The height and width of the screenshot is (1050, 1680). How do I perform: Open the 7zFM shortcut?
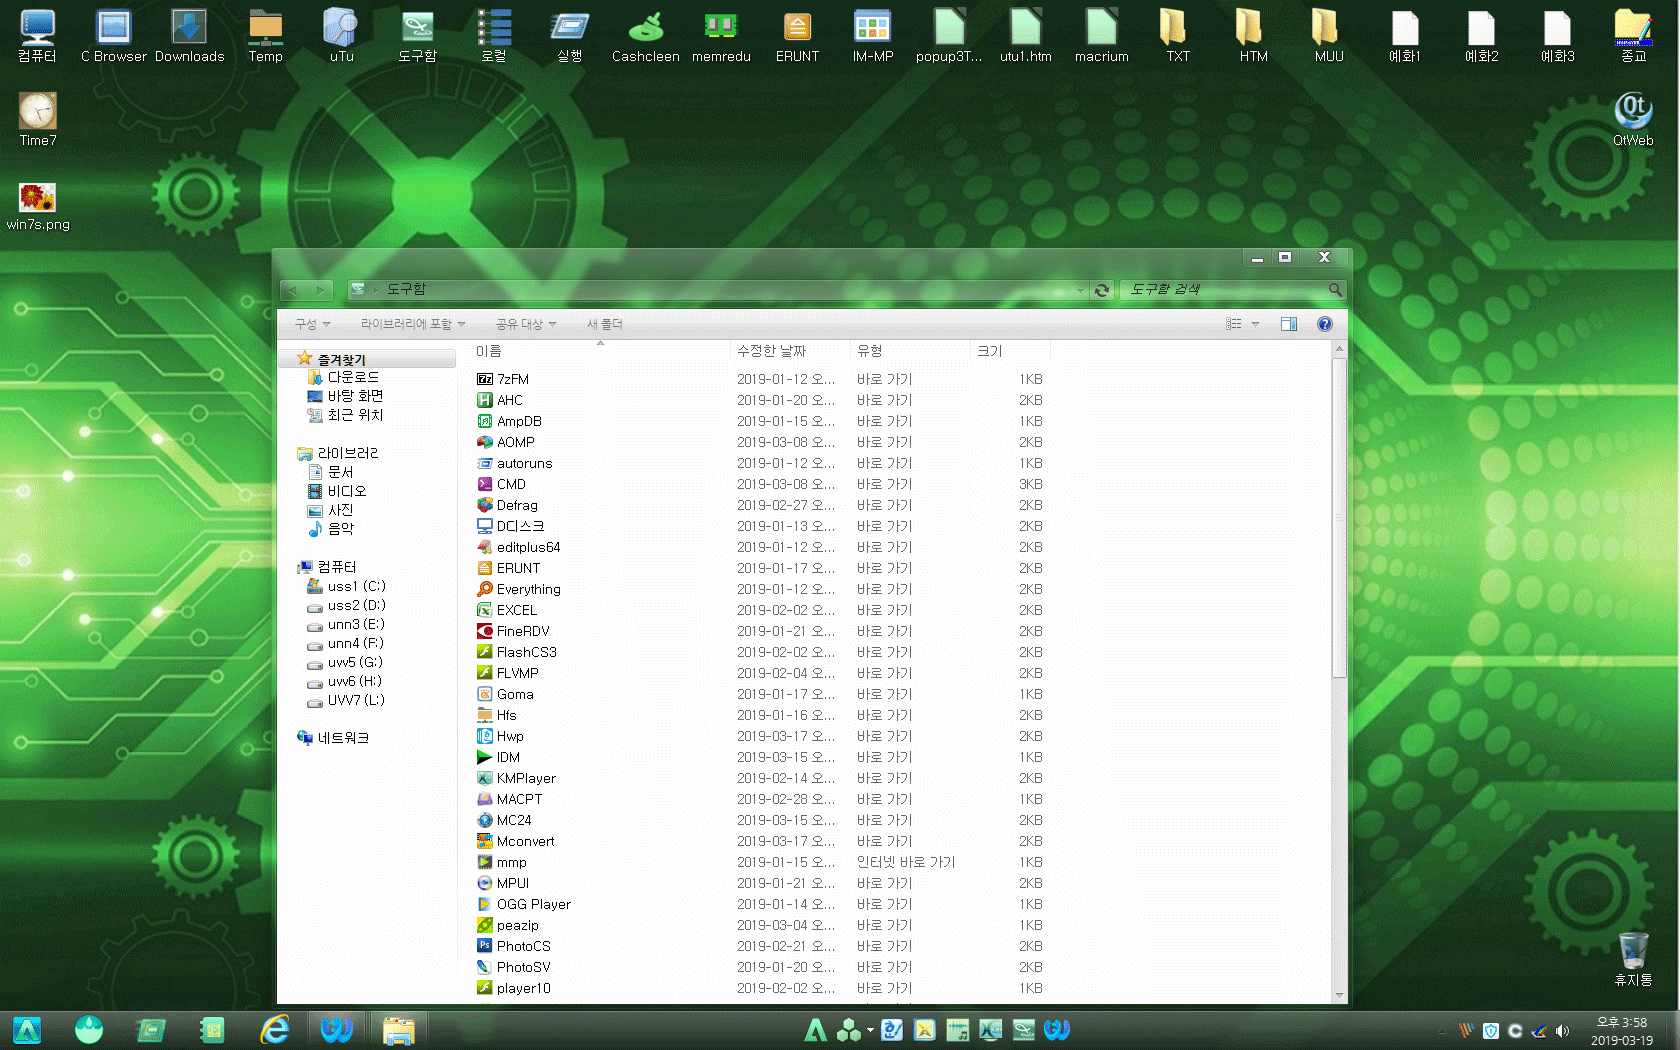tap(503, 379)
